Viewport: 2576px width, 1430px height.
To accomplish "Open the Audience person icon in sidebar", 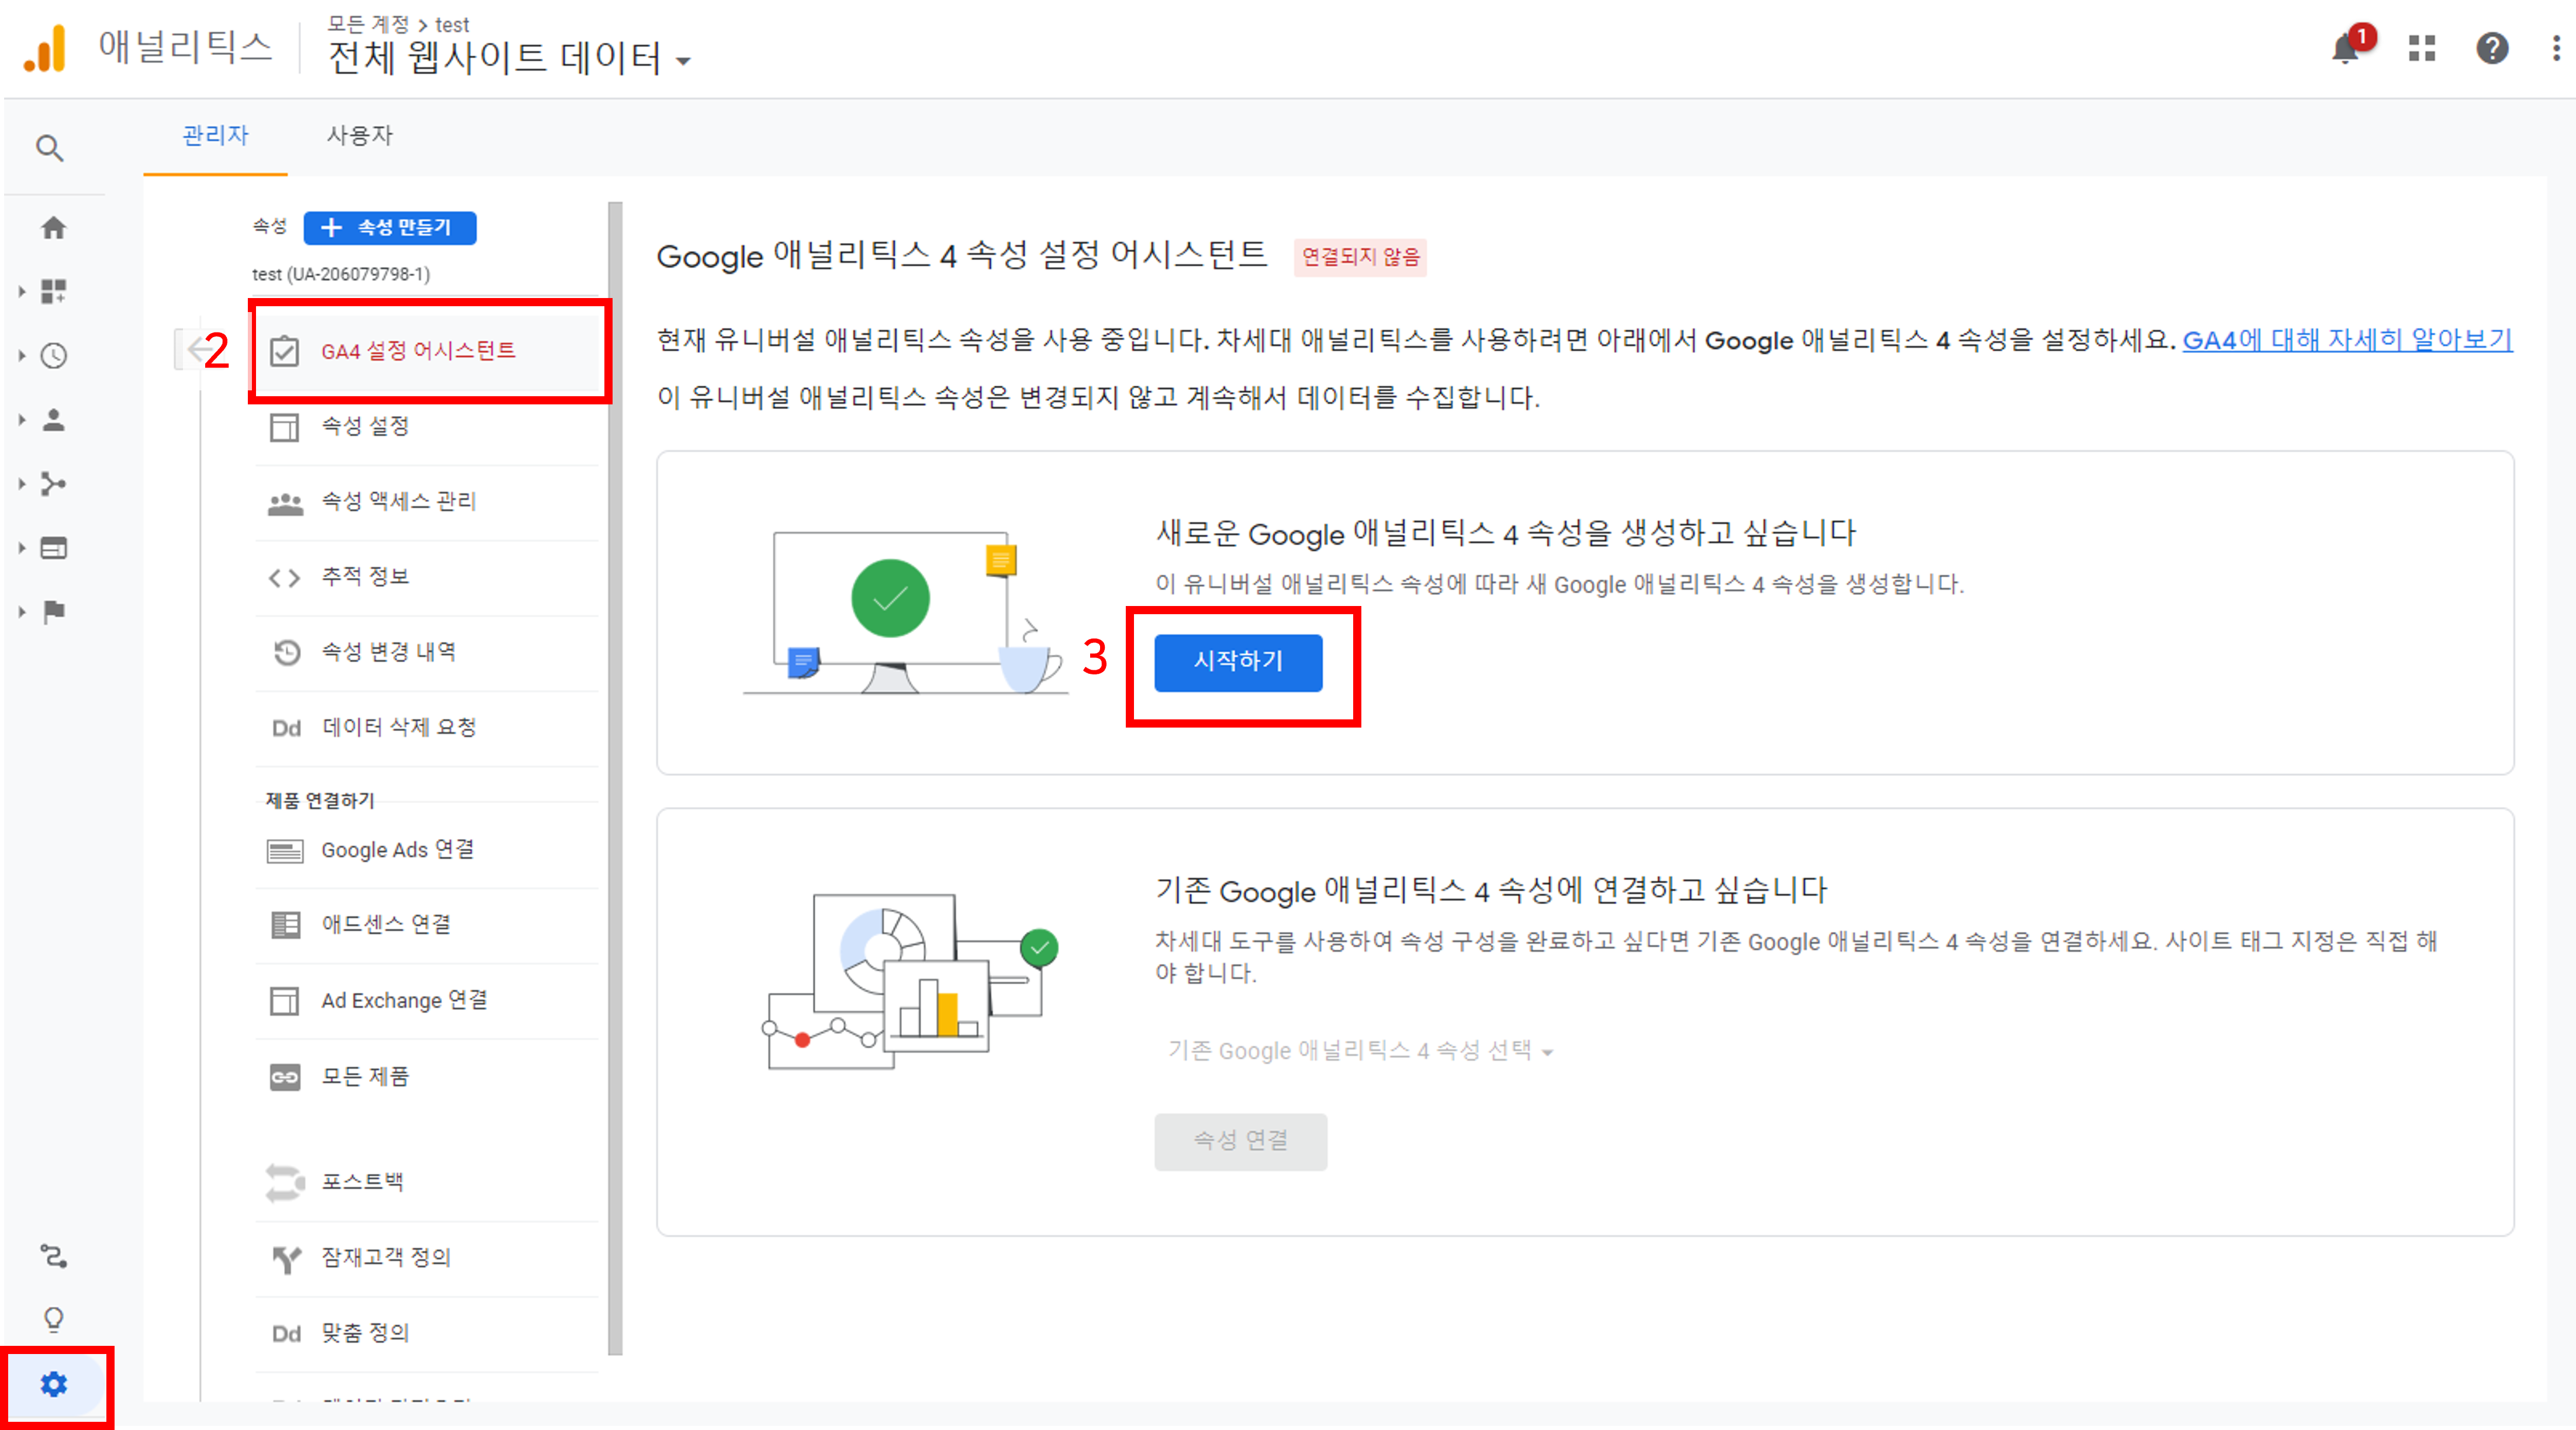I will [x=54, y=420].
